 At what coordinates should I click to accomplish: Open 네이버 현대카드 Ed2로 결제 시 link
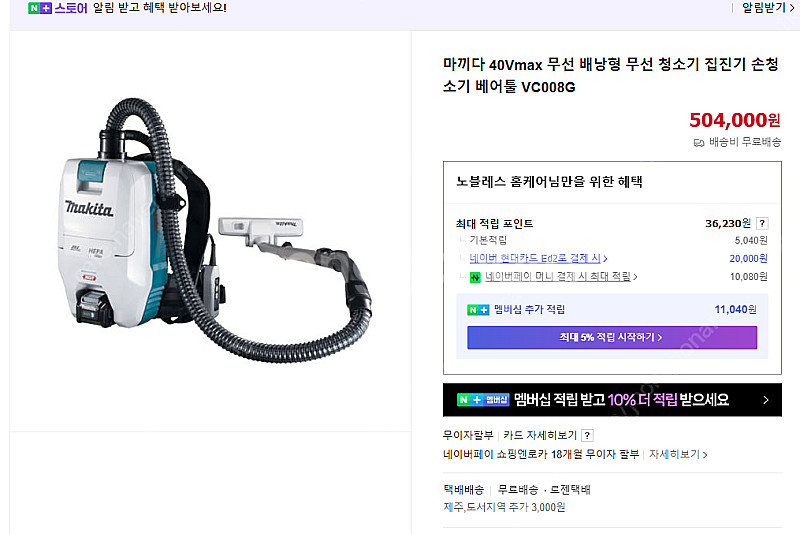coord(535,259)
